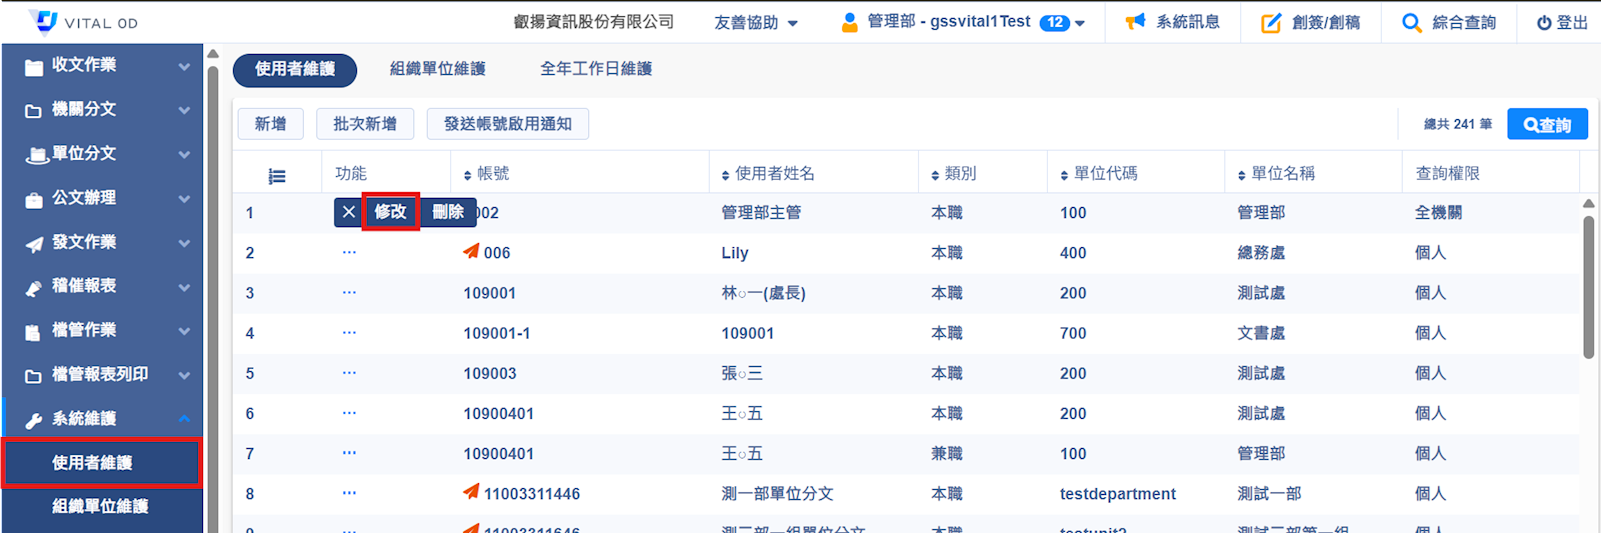
Task: Close the row action popup with X
Action: [348, 212]
